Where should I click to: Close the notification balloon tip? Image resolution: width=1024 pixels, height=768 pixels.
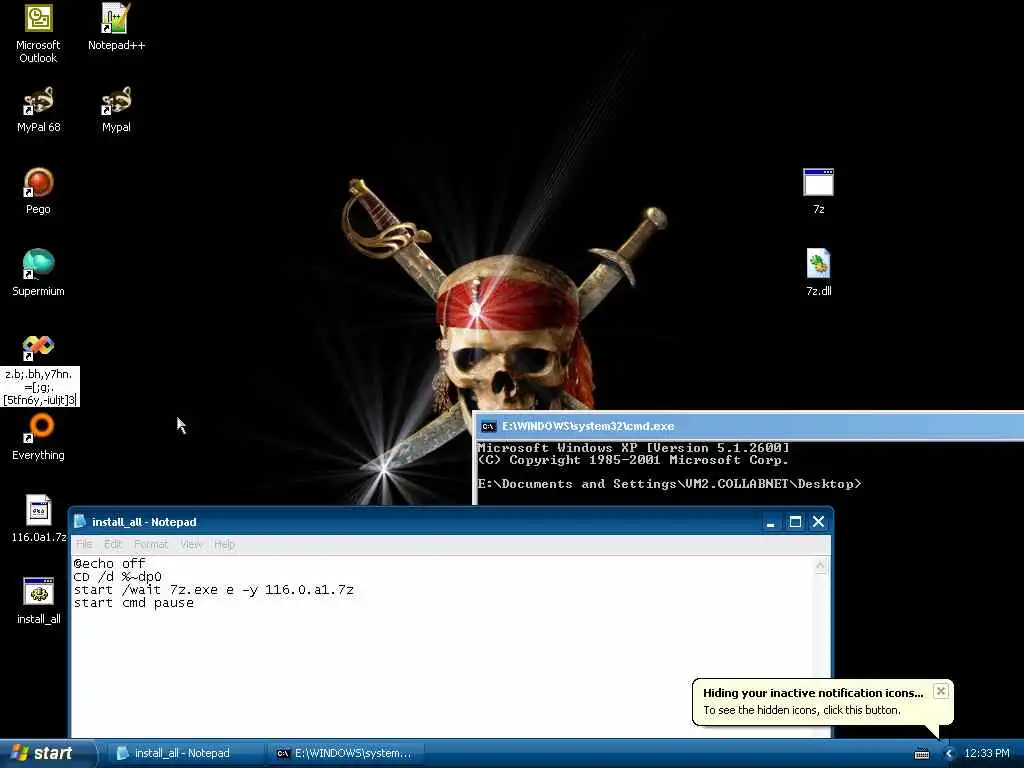coord(940,691)
